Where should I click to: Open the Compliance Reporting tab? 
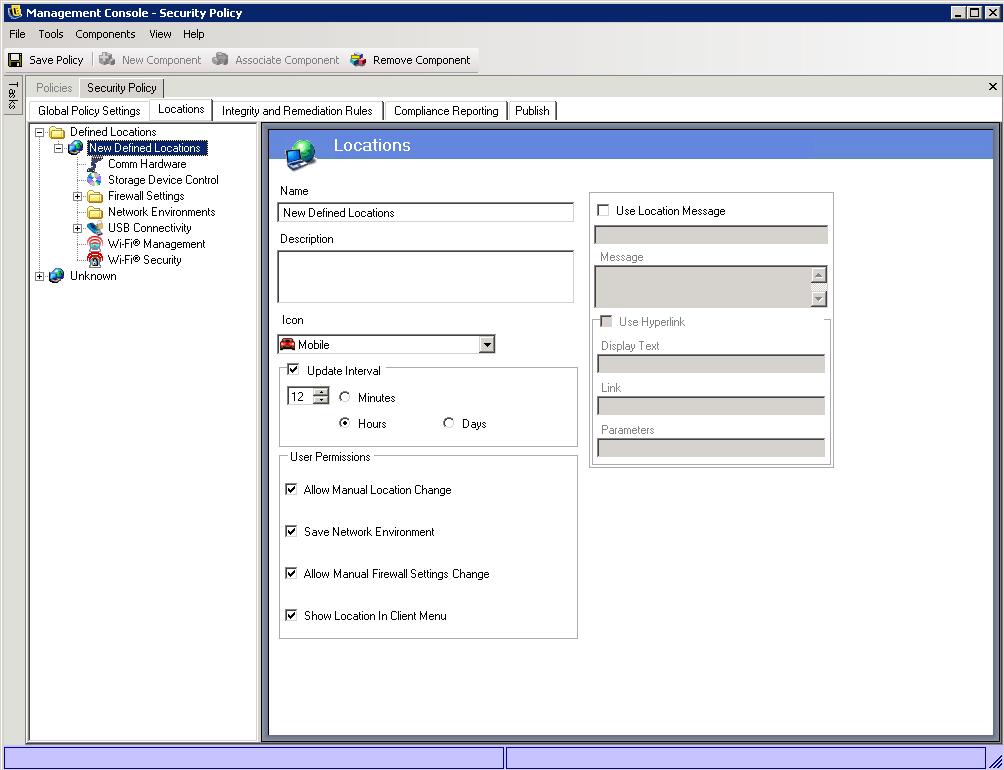[446, 111]
